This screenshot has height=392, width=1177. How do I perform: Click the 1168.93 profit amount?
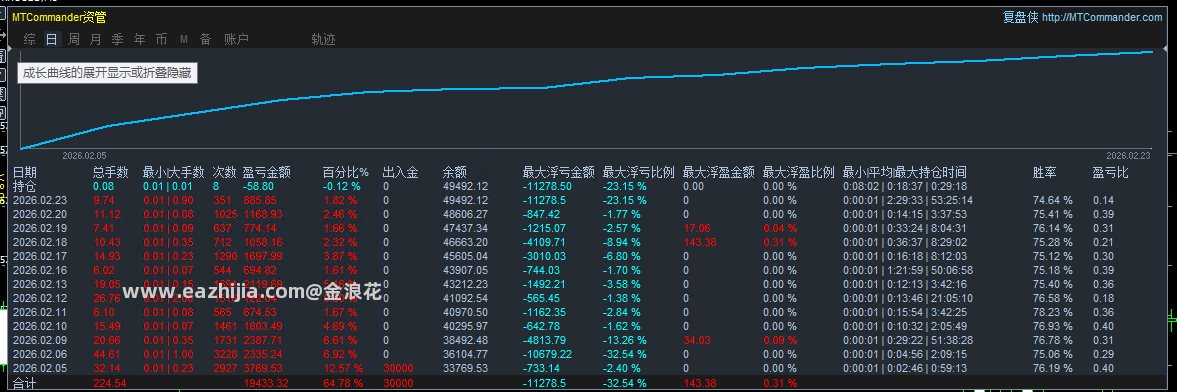coord(263,214)
